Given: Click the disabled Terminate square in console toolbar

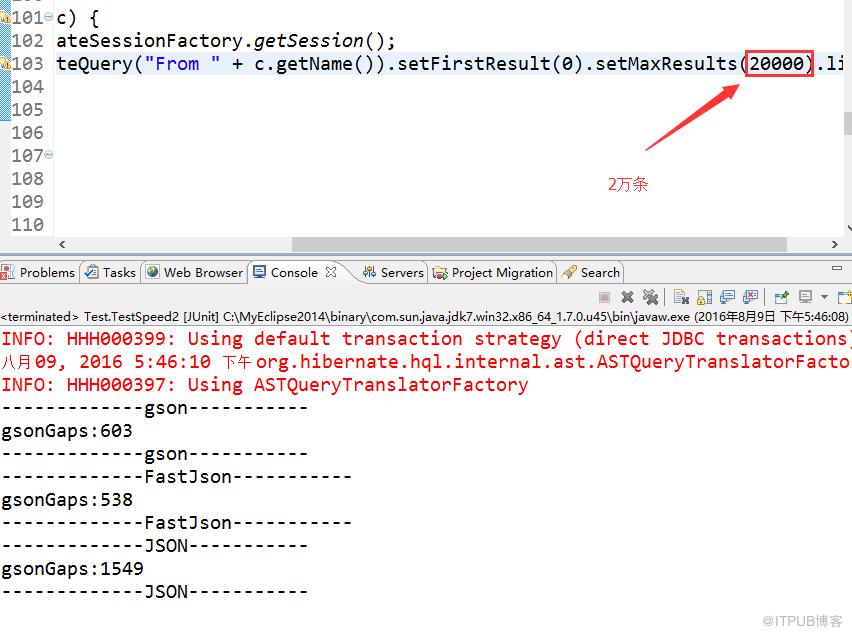Looking at the screenshot, I should pos(604,297).
